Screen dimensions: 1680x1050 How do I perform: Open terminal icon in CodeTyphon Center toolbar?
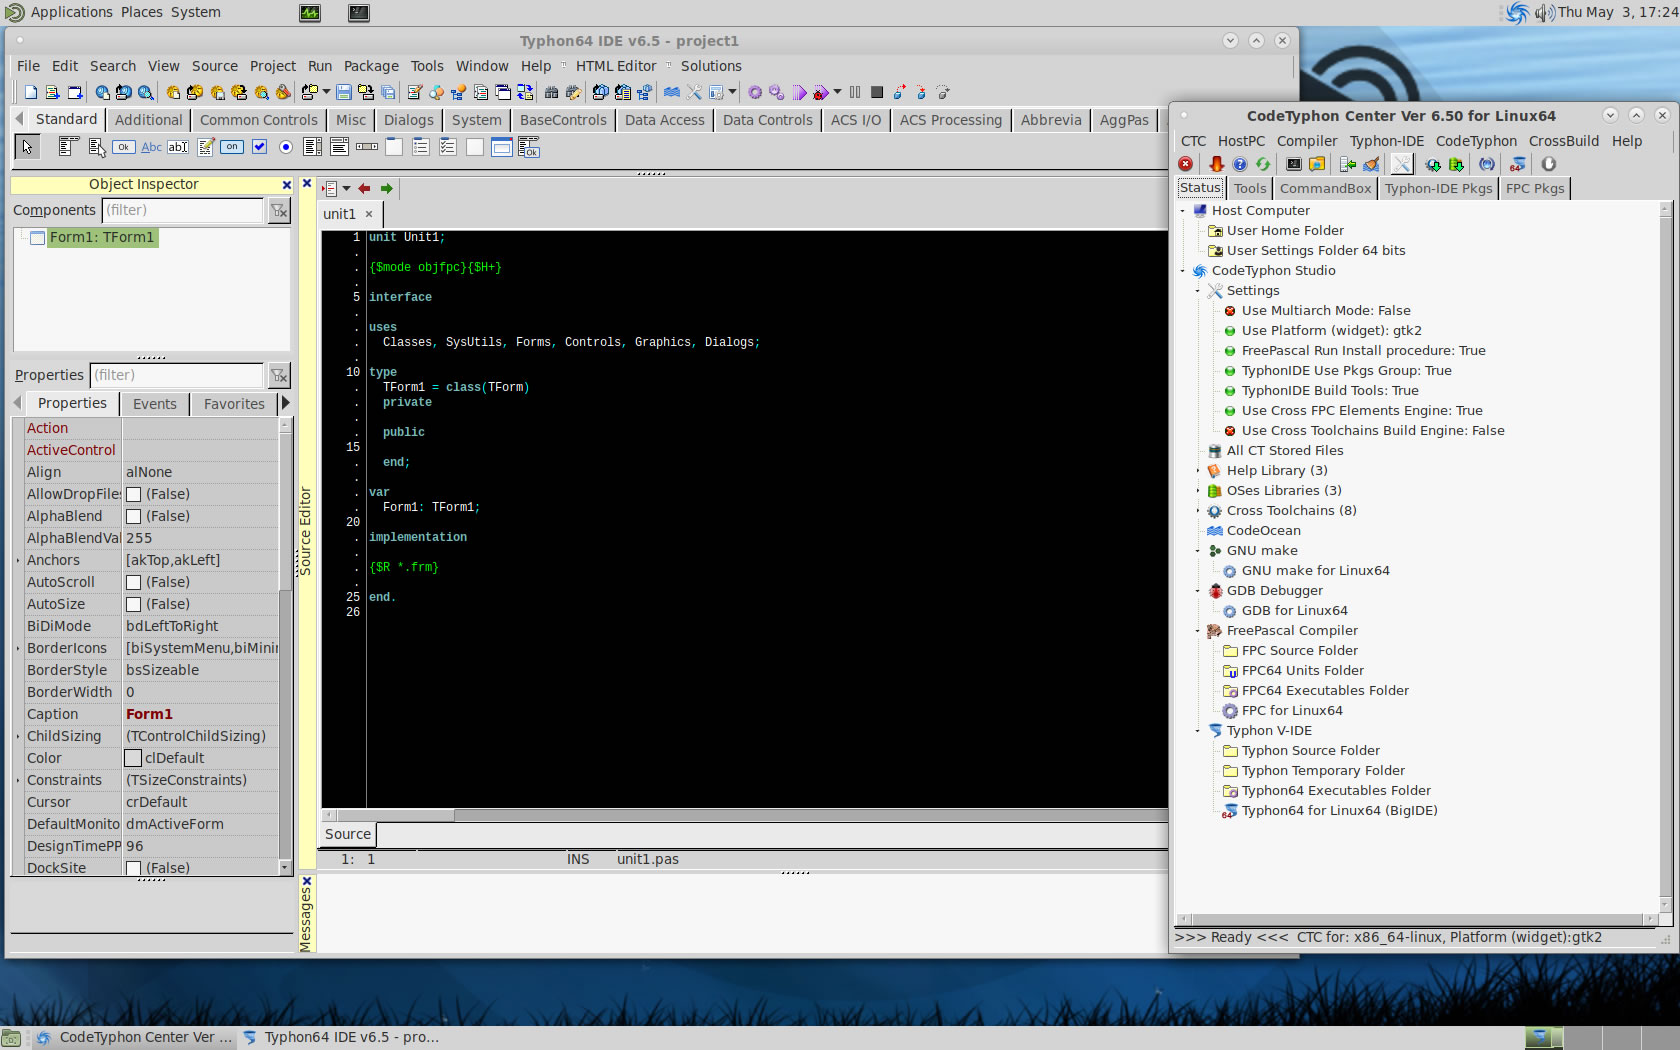[1294, 164]
